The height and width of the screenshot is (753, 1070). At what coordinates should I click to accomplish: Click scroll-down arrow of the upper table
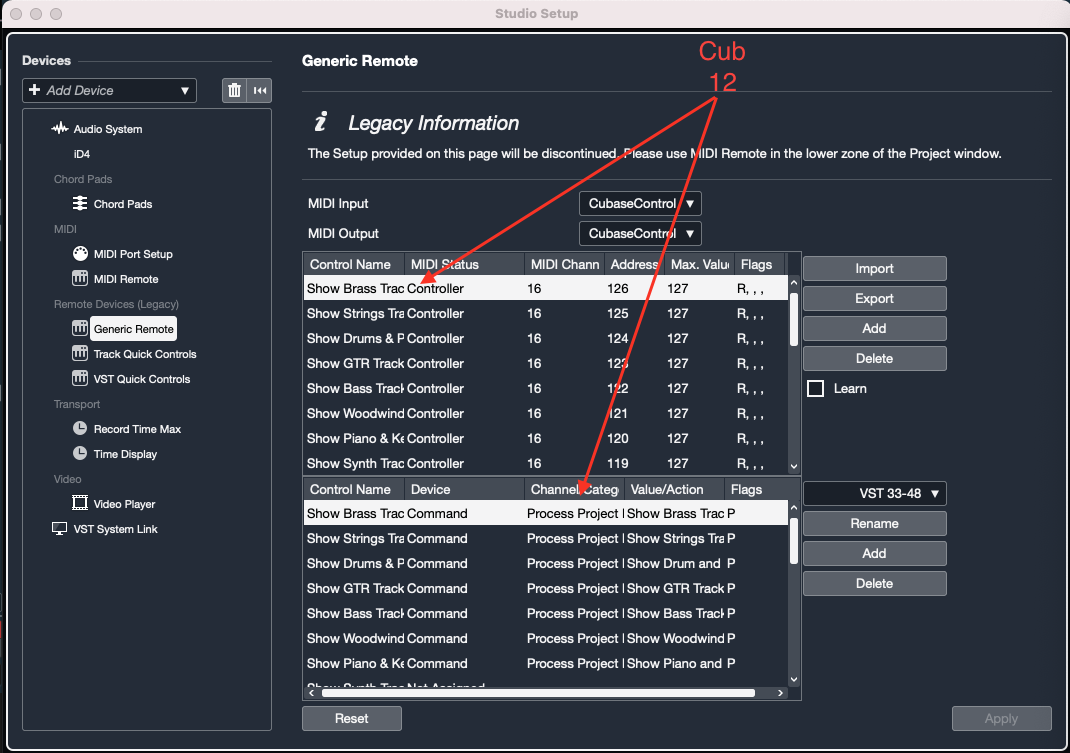794,466
